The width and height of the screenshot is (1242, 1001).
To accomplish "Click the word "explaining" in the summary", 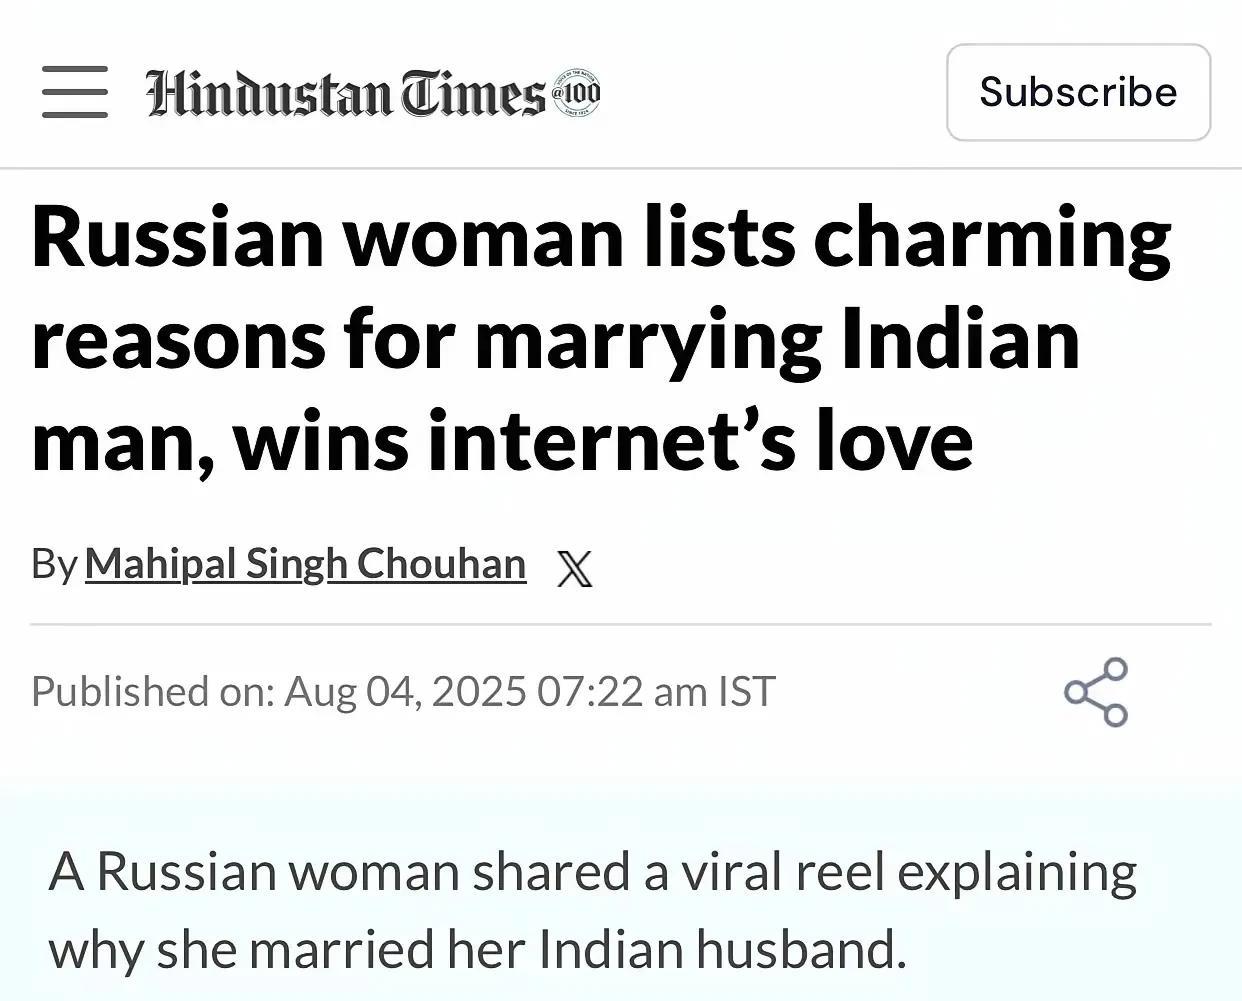I will coord(1017,872).
